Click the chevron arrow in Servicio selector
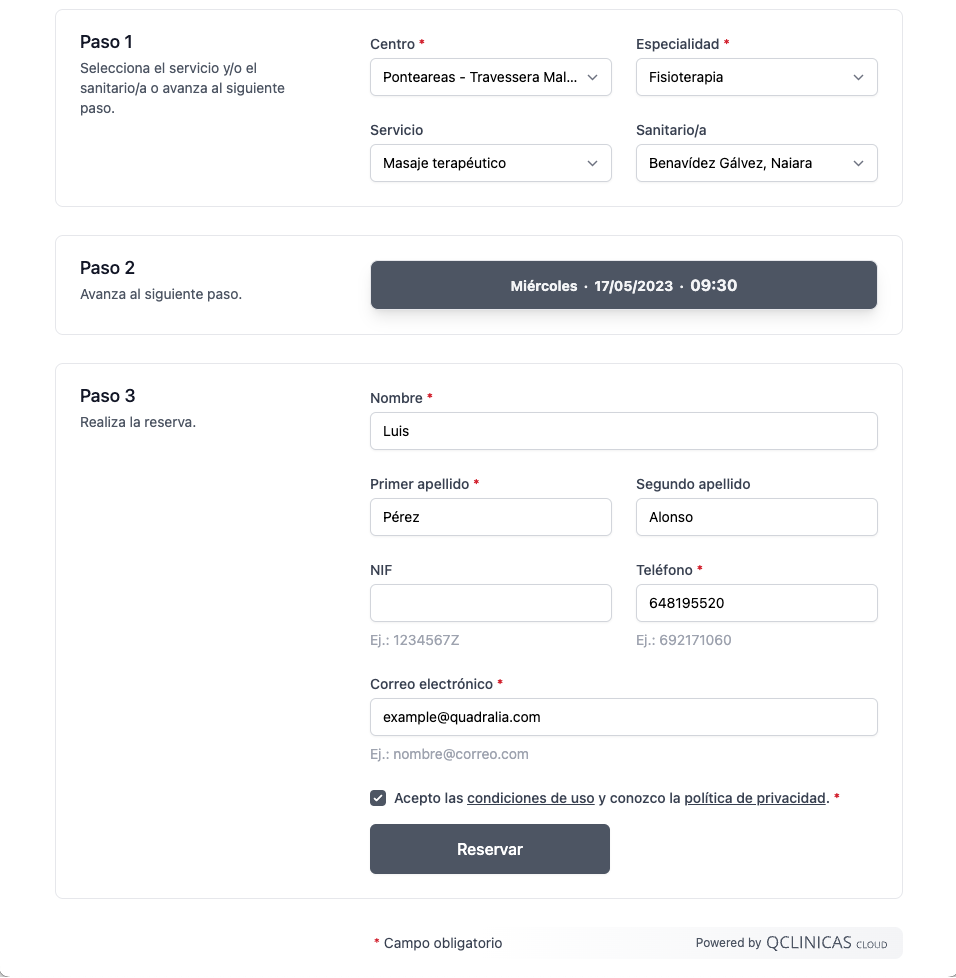This screenshot has width=956, height=978. click(x=592, y=163)
